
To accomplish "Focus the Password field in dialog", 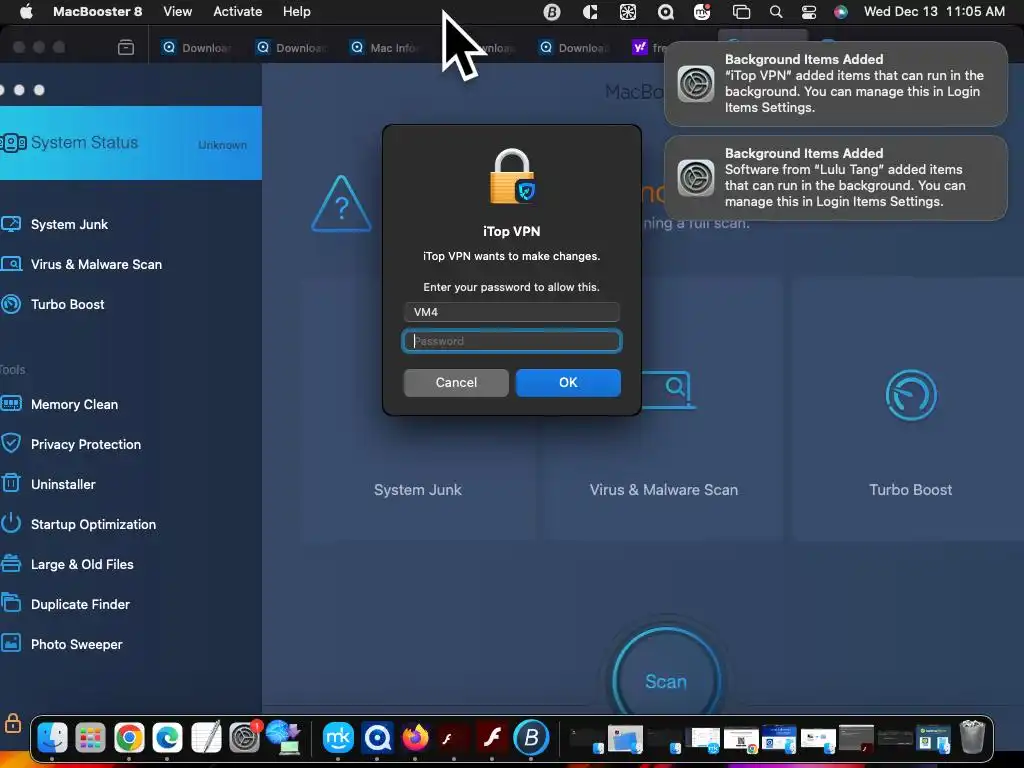I will [512, 341].
